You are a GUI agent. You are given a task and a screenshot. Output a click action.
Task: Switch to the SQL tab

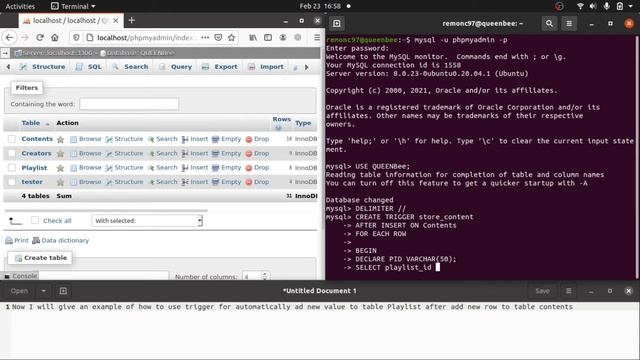[89, 67]
